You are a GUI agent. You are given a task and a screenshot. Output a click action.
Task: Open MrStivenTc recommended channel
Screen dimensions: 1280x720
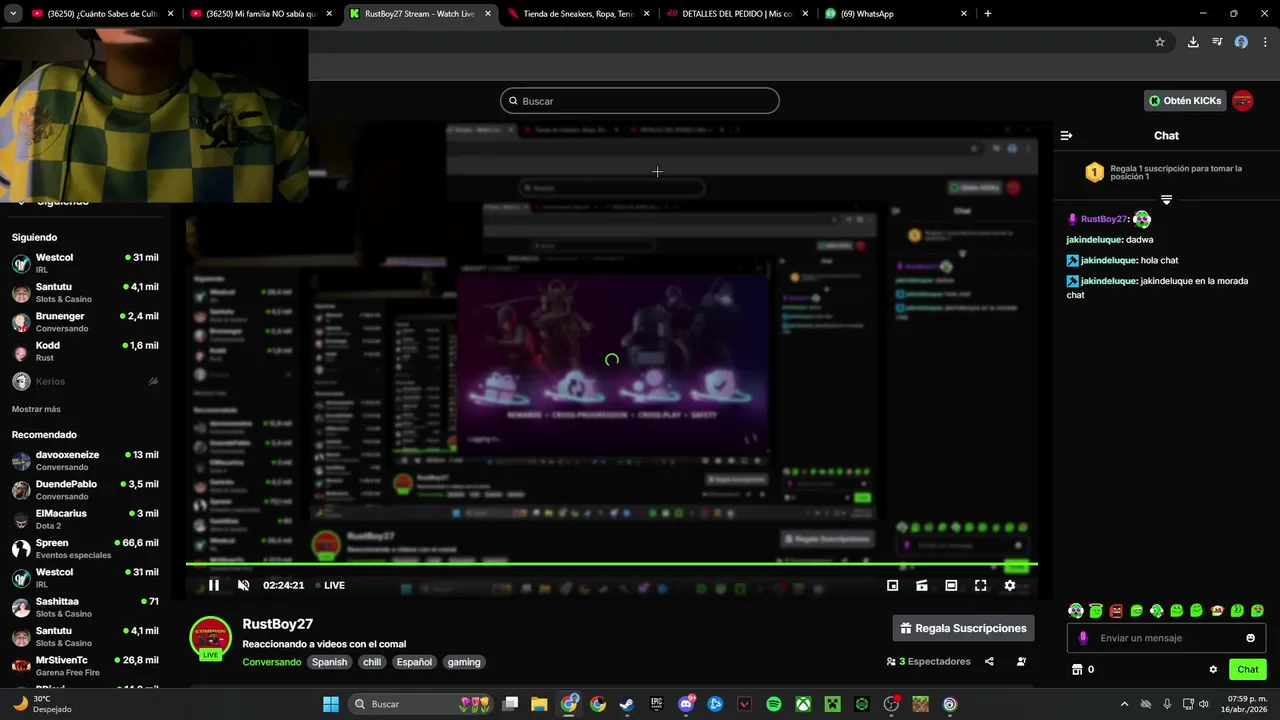tap(85, 666)
